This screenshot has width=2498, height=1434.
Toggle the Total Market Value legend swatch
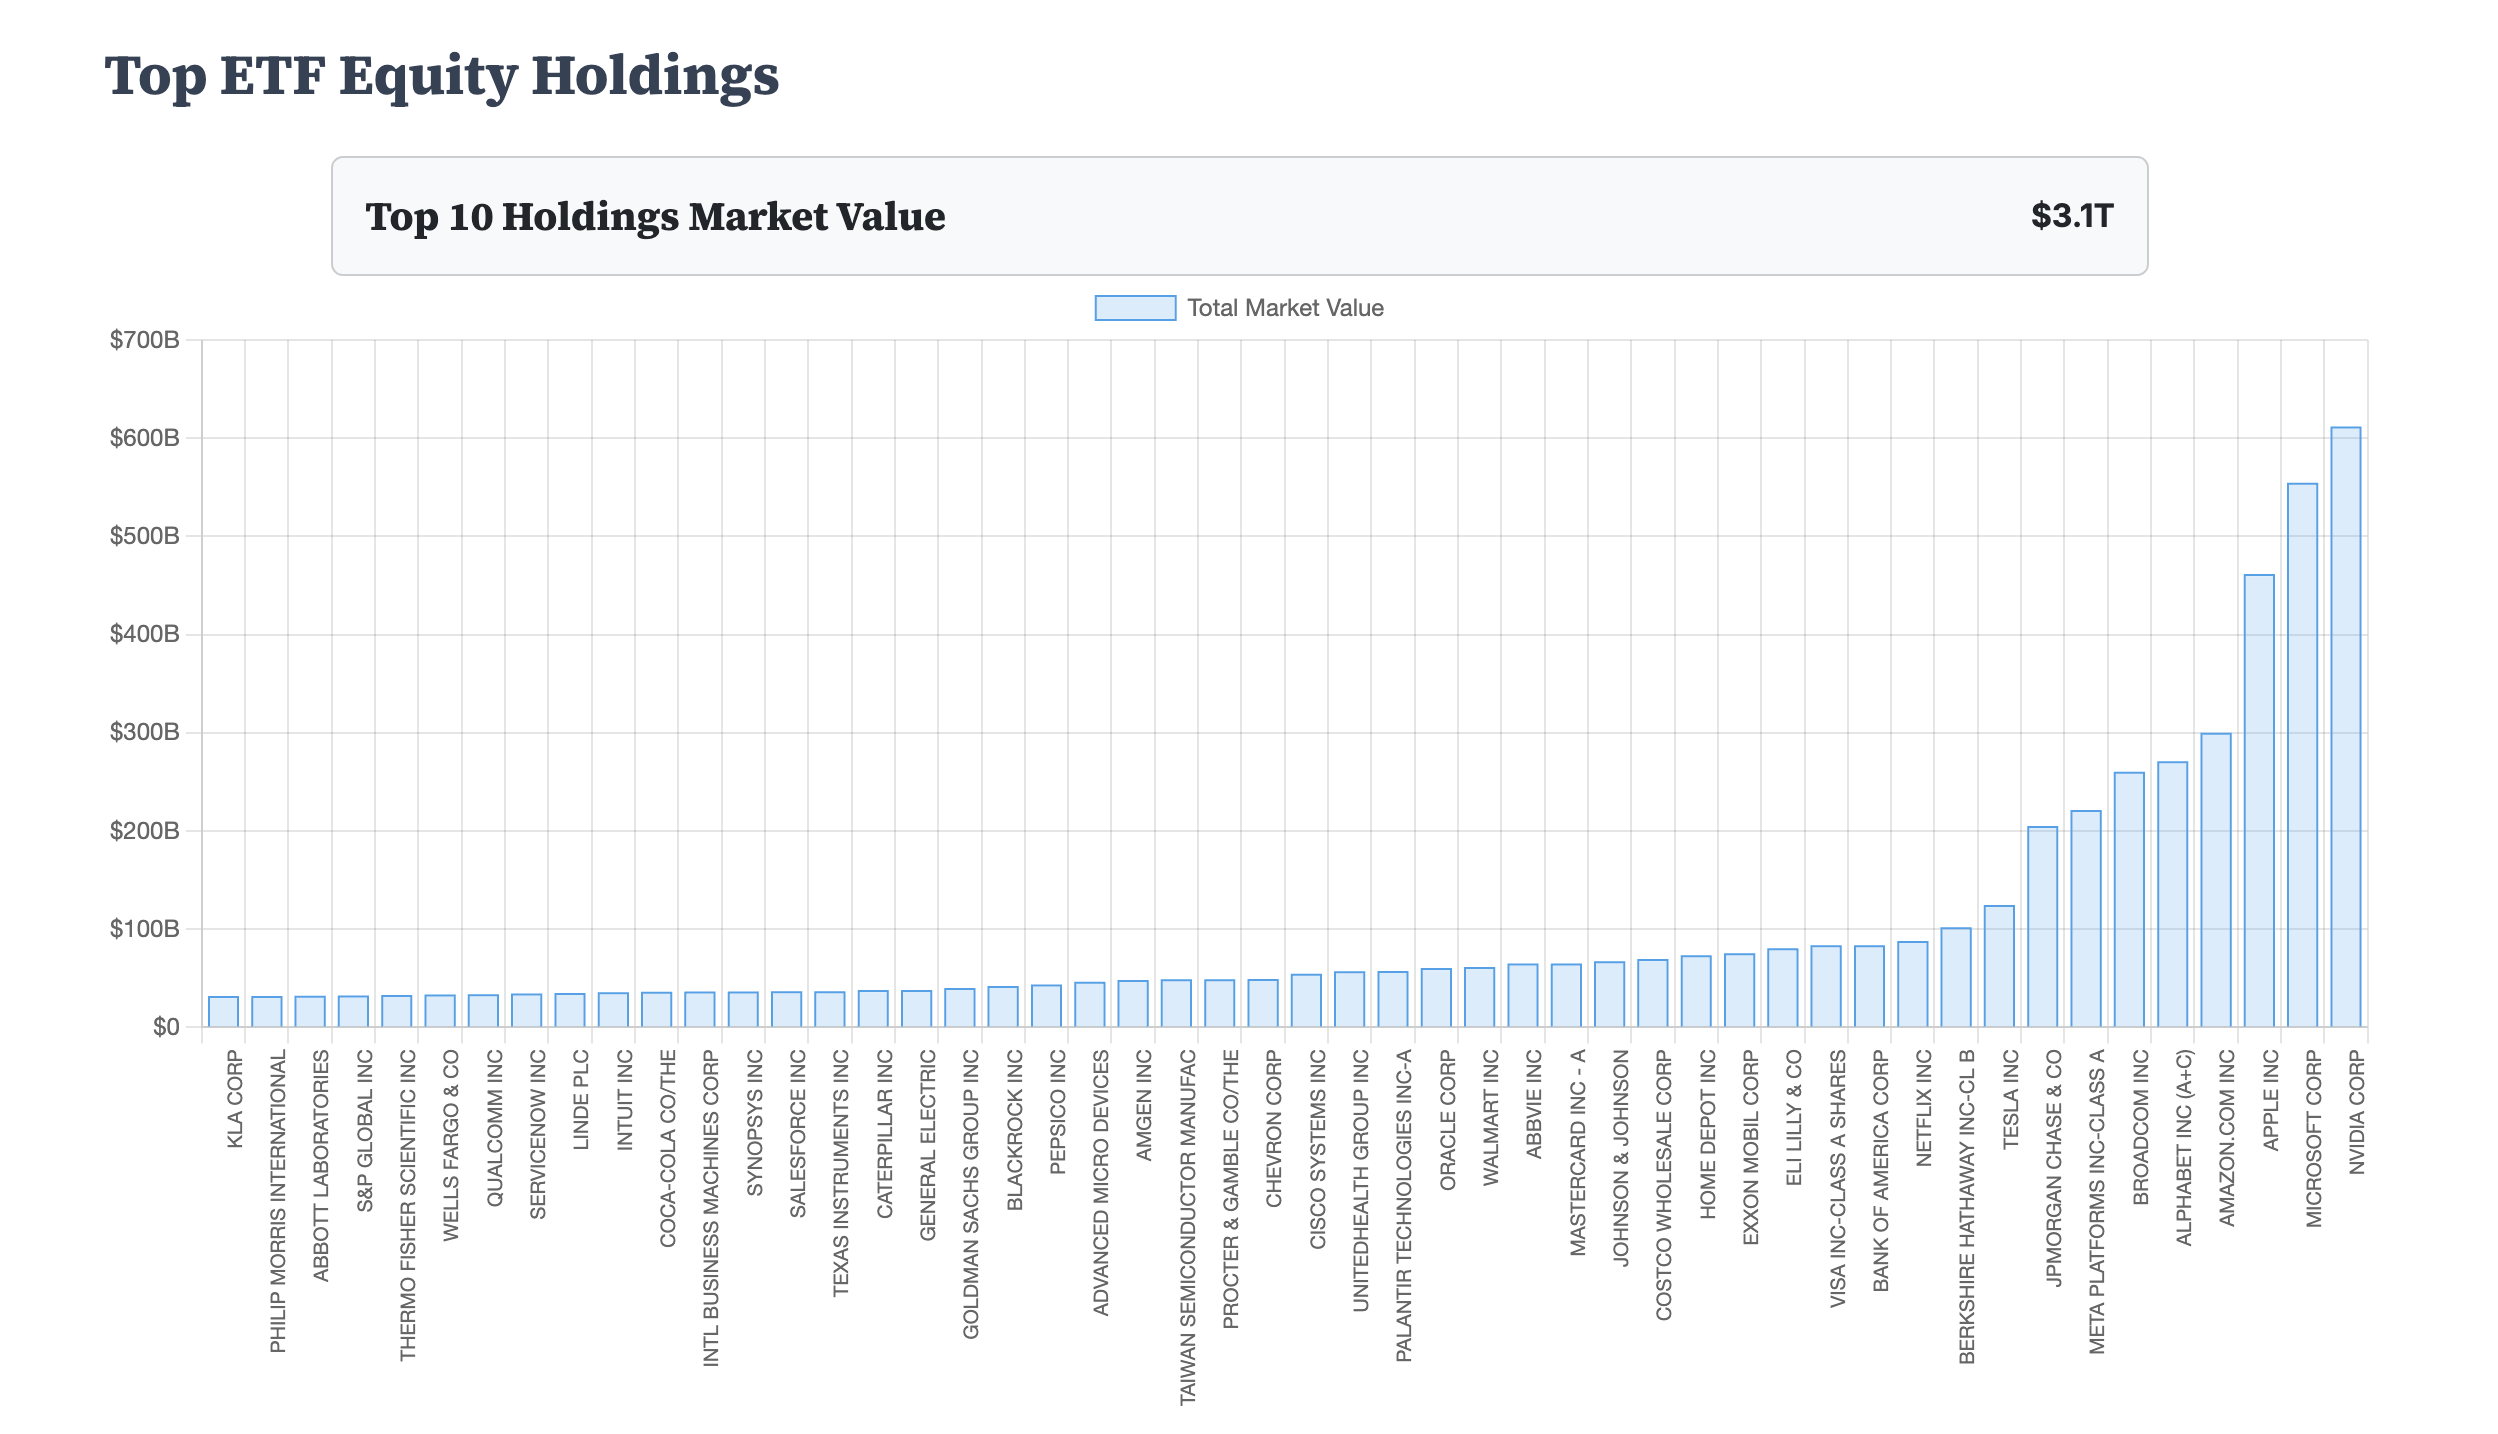tap(1134, 308)
